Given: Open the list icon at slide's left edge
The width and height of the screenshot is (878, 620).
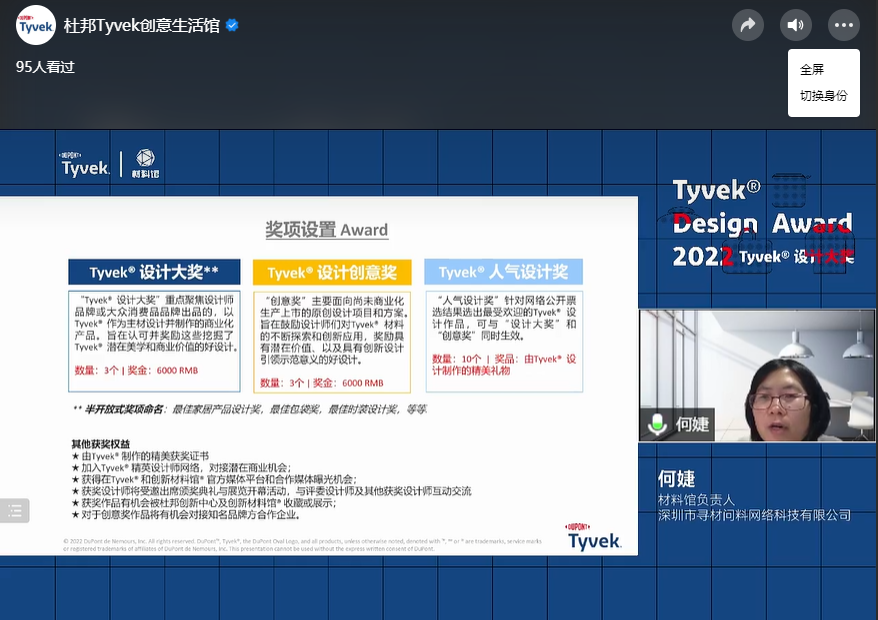Looking at the screenshot, I should 15,510.
